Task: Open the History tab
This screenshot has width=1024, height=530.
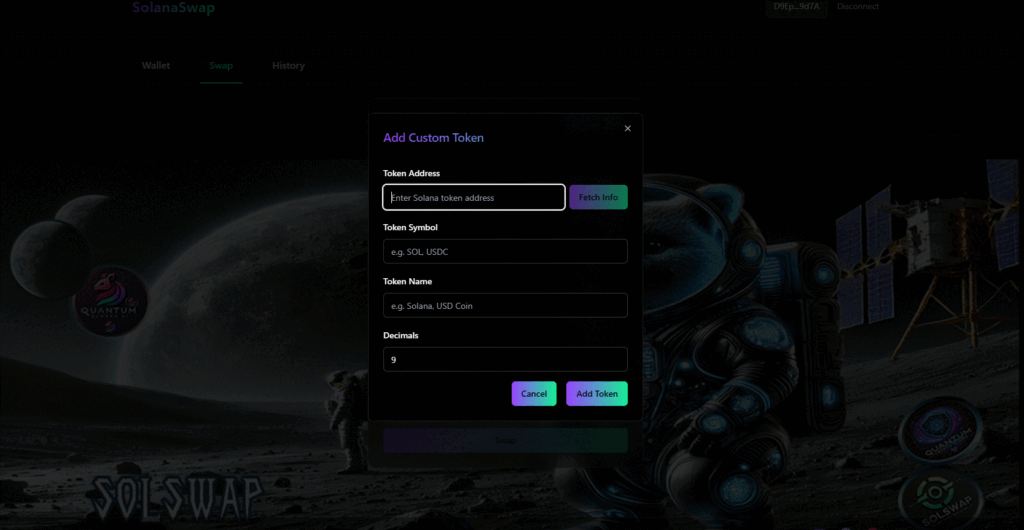Action: pos(288,66)
